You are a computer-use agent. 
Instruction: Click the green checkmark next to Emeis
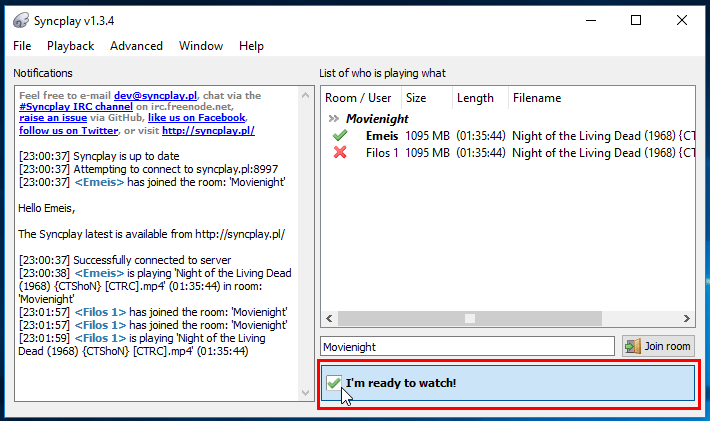(x=340, y=136)
